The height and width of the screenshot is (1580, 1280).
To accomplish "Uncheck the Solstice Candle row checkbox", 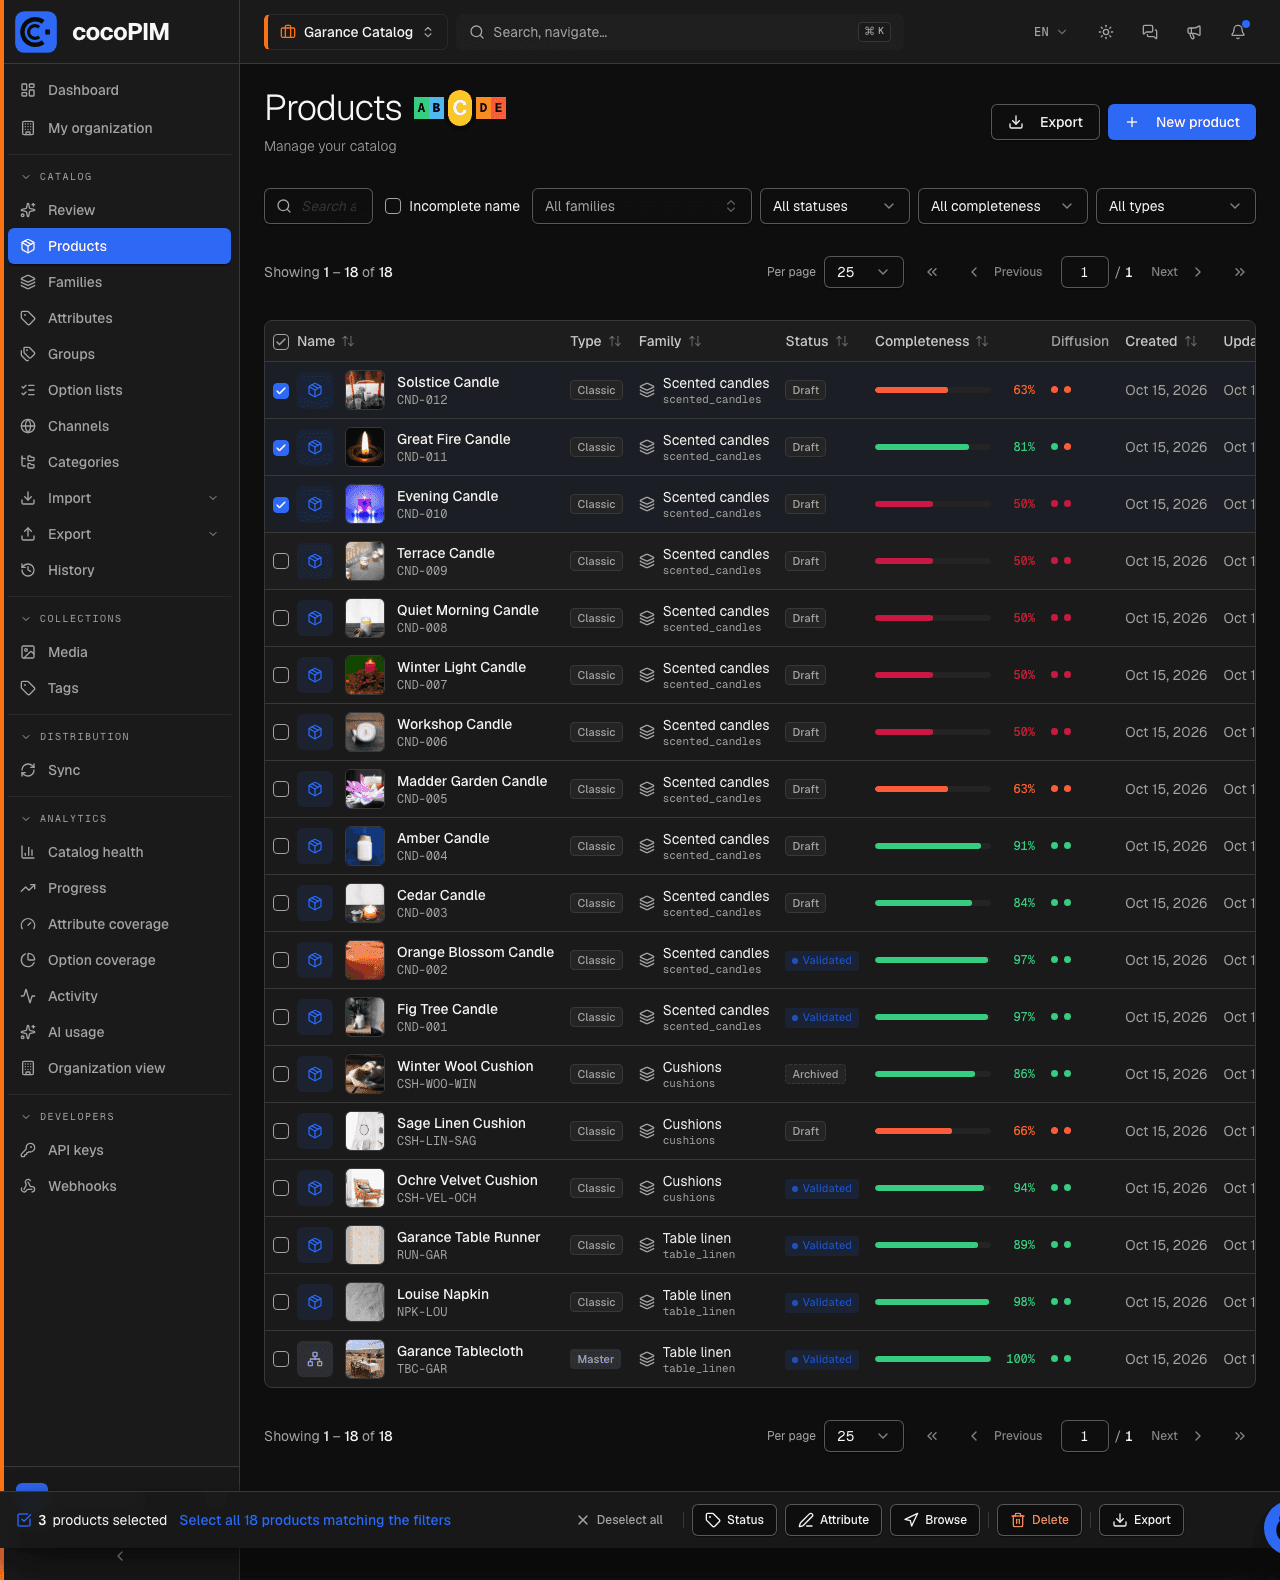I will click(281, 390).
